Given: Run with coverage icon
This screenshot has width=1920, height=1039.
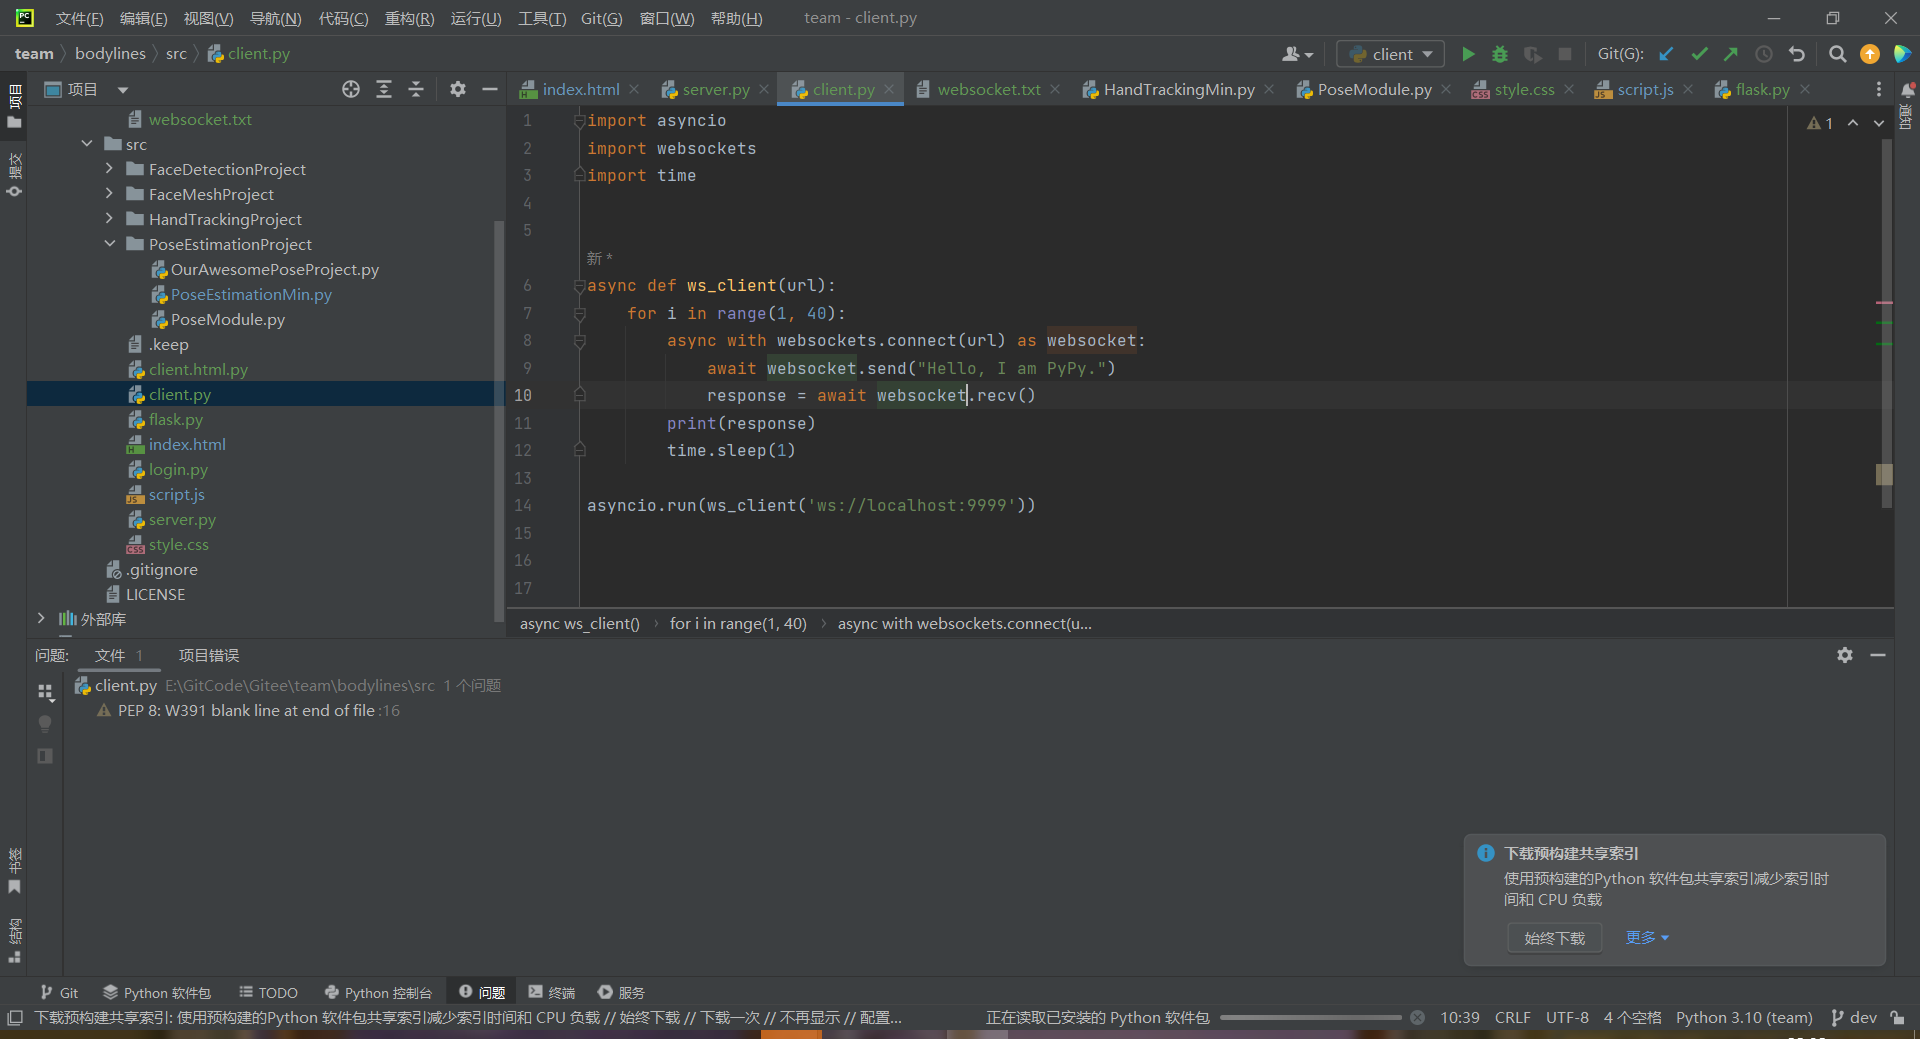Looking at the screenshot, I should (1532, 54).
